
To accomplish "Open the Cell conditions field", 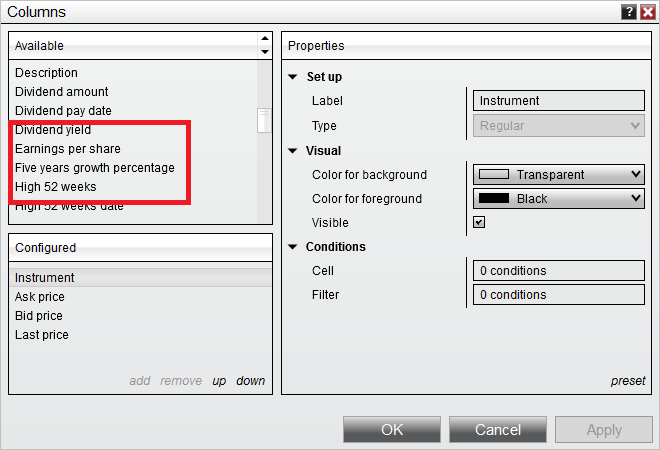I will pyautogui.click(x=558, y=271).
